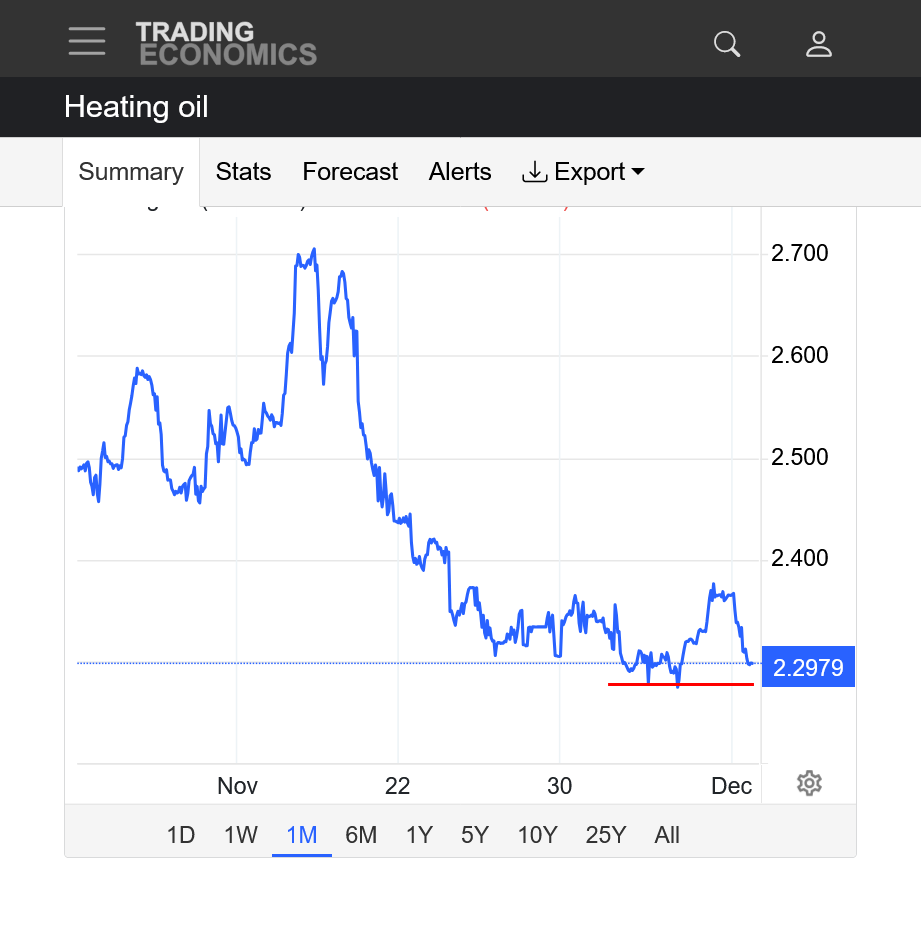Image resolution: width=921 pixels, height=932 pixels.
Task: Select the 10Y time range
Action: [x=537, y=835]
